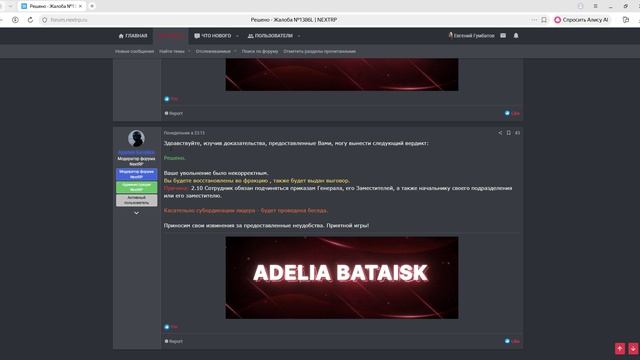
Task: Open the collections icon right of Алиса
Action: pos(626,20)
